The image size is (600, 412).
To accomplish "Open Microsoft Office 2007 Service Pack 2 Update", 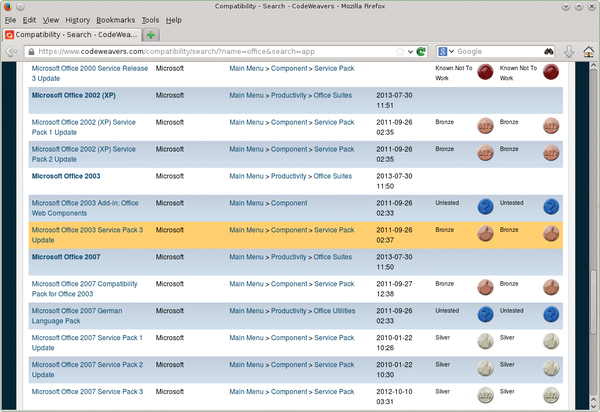I will pyautogui.click(x=87, y=370).
